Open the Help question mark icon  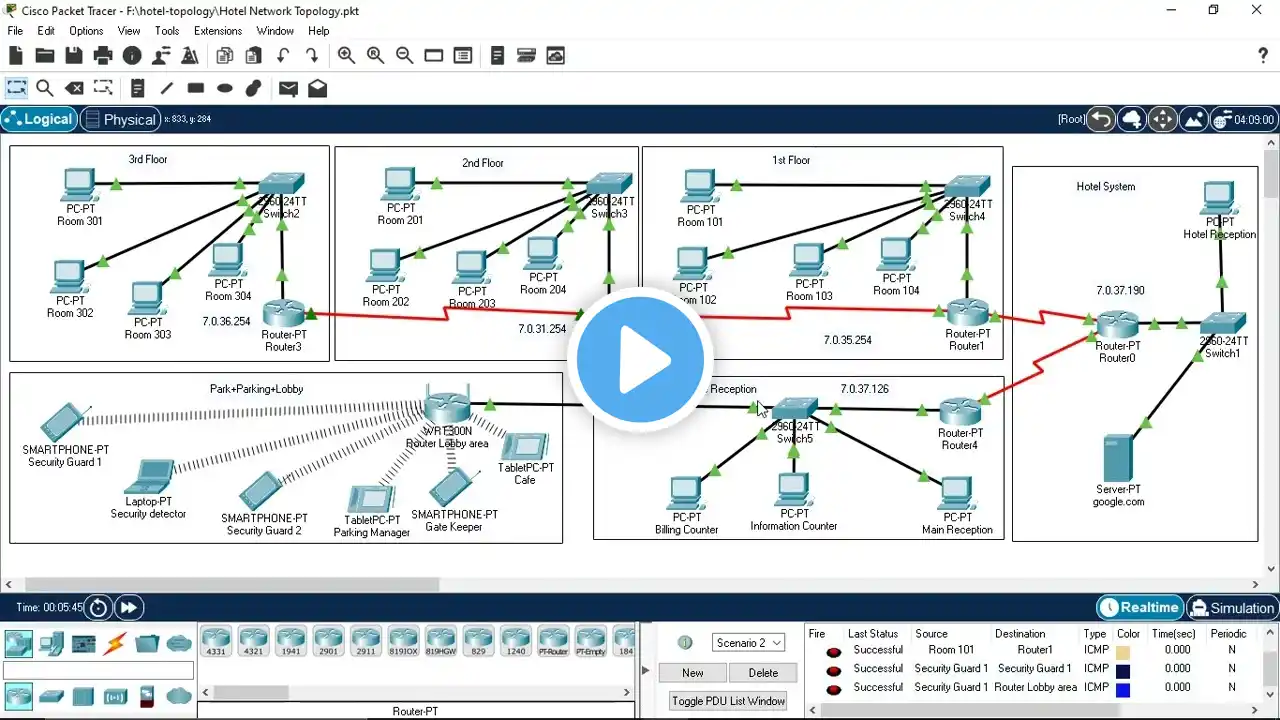coord(1262,56)
